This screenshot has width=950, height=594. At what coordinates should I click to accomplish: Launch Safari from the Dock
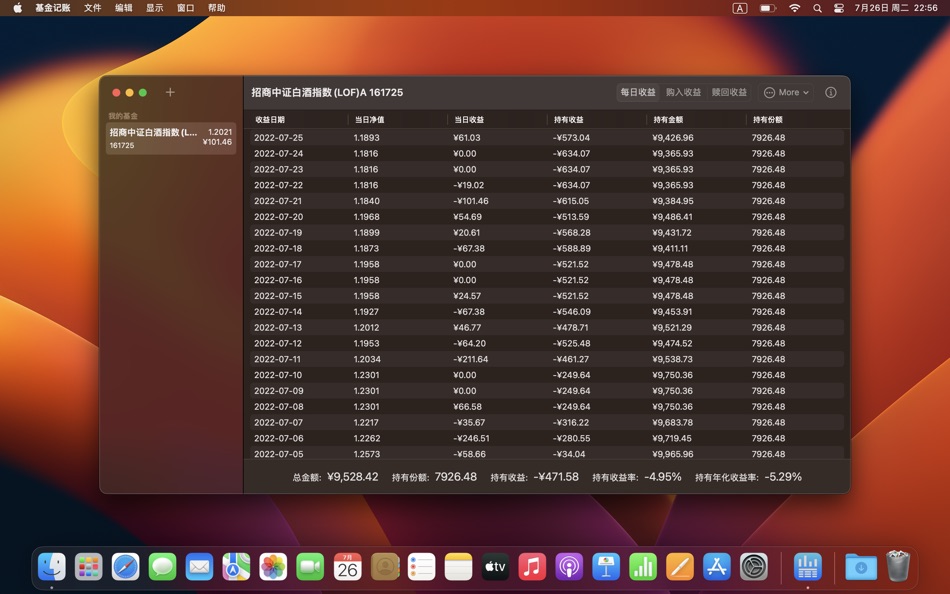click(x=125, y=567)
